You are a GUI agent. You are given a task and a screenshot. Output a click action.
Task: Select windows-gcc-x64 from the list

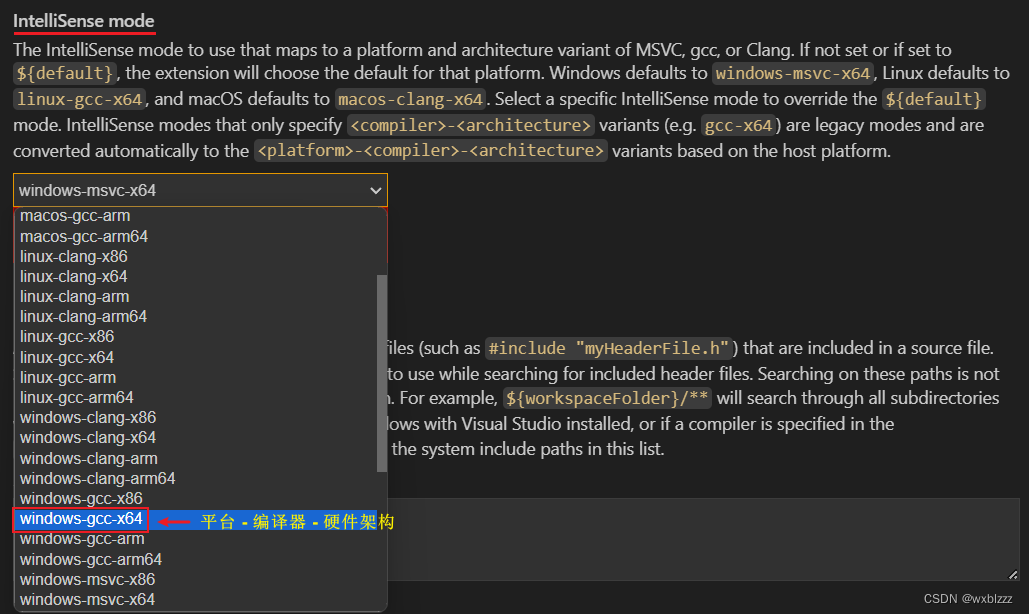(x=80, y=519)
